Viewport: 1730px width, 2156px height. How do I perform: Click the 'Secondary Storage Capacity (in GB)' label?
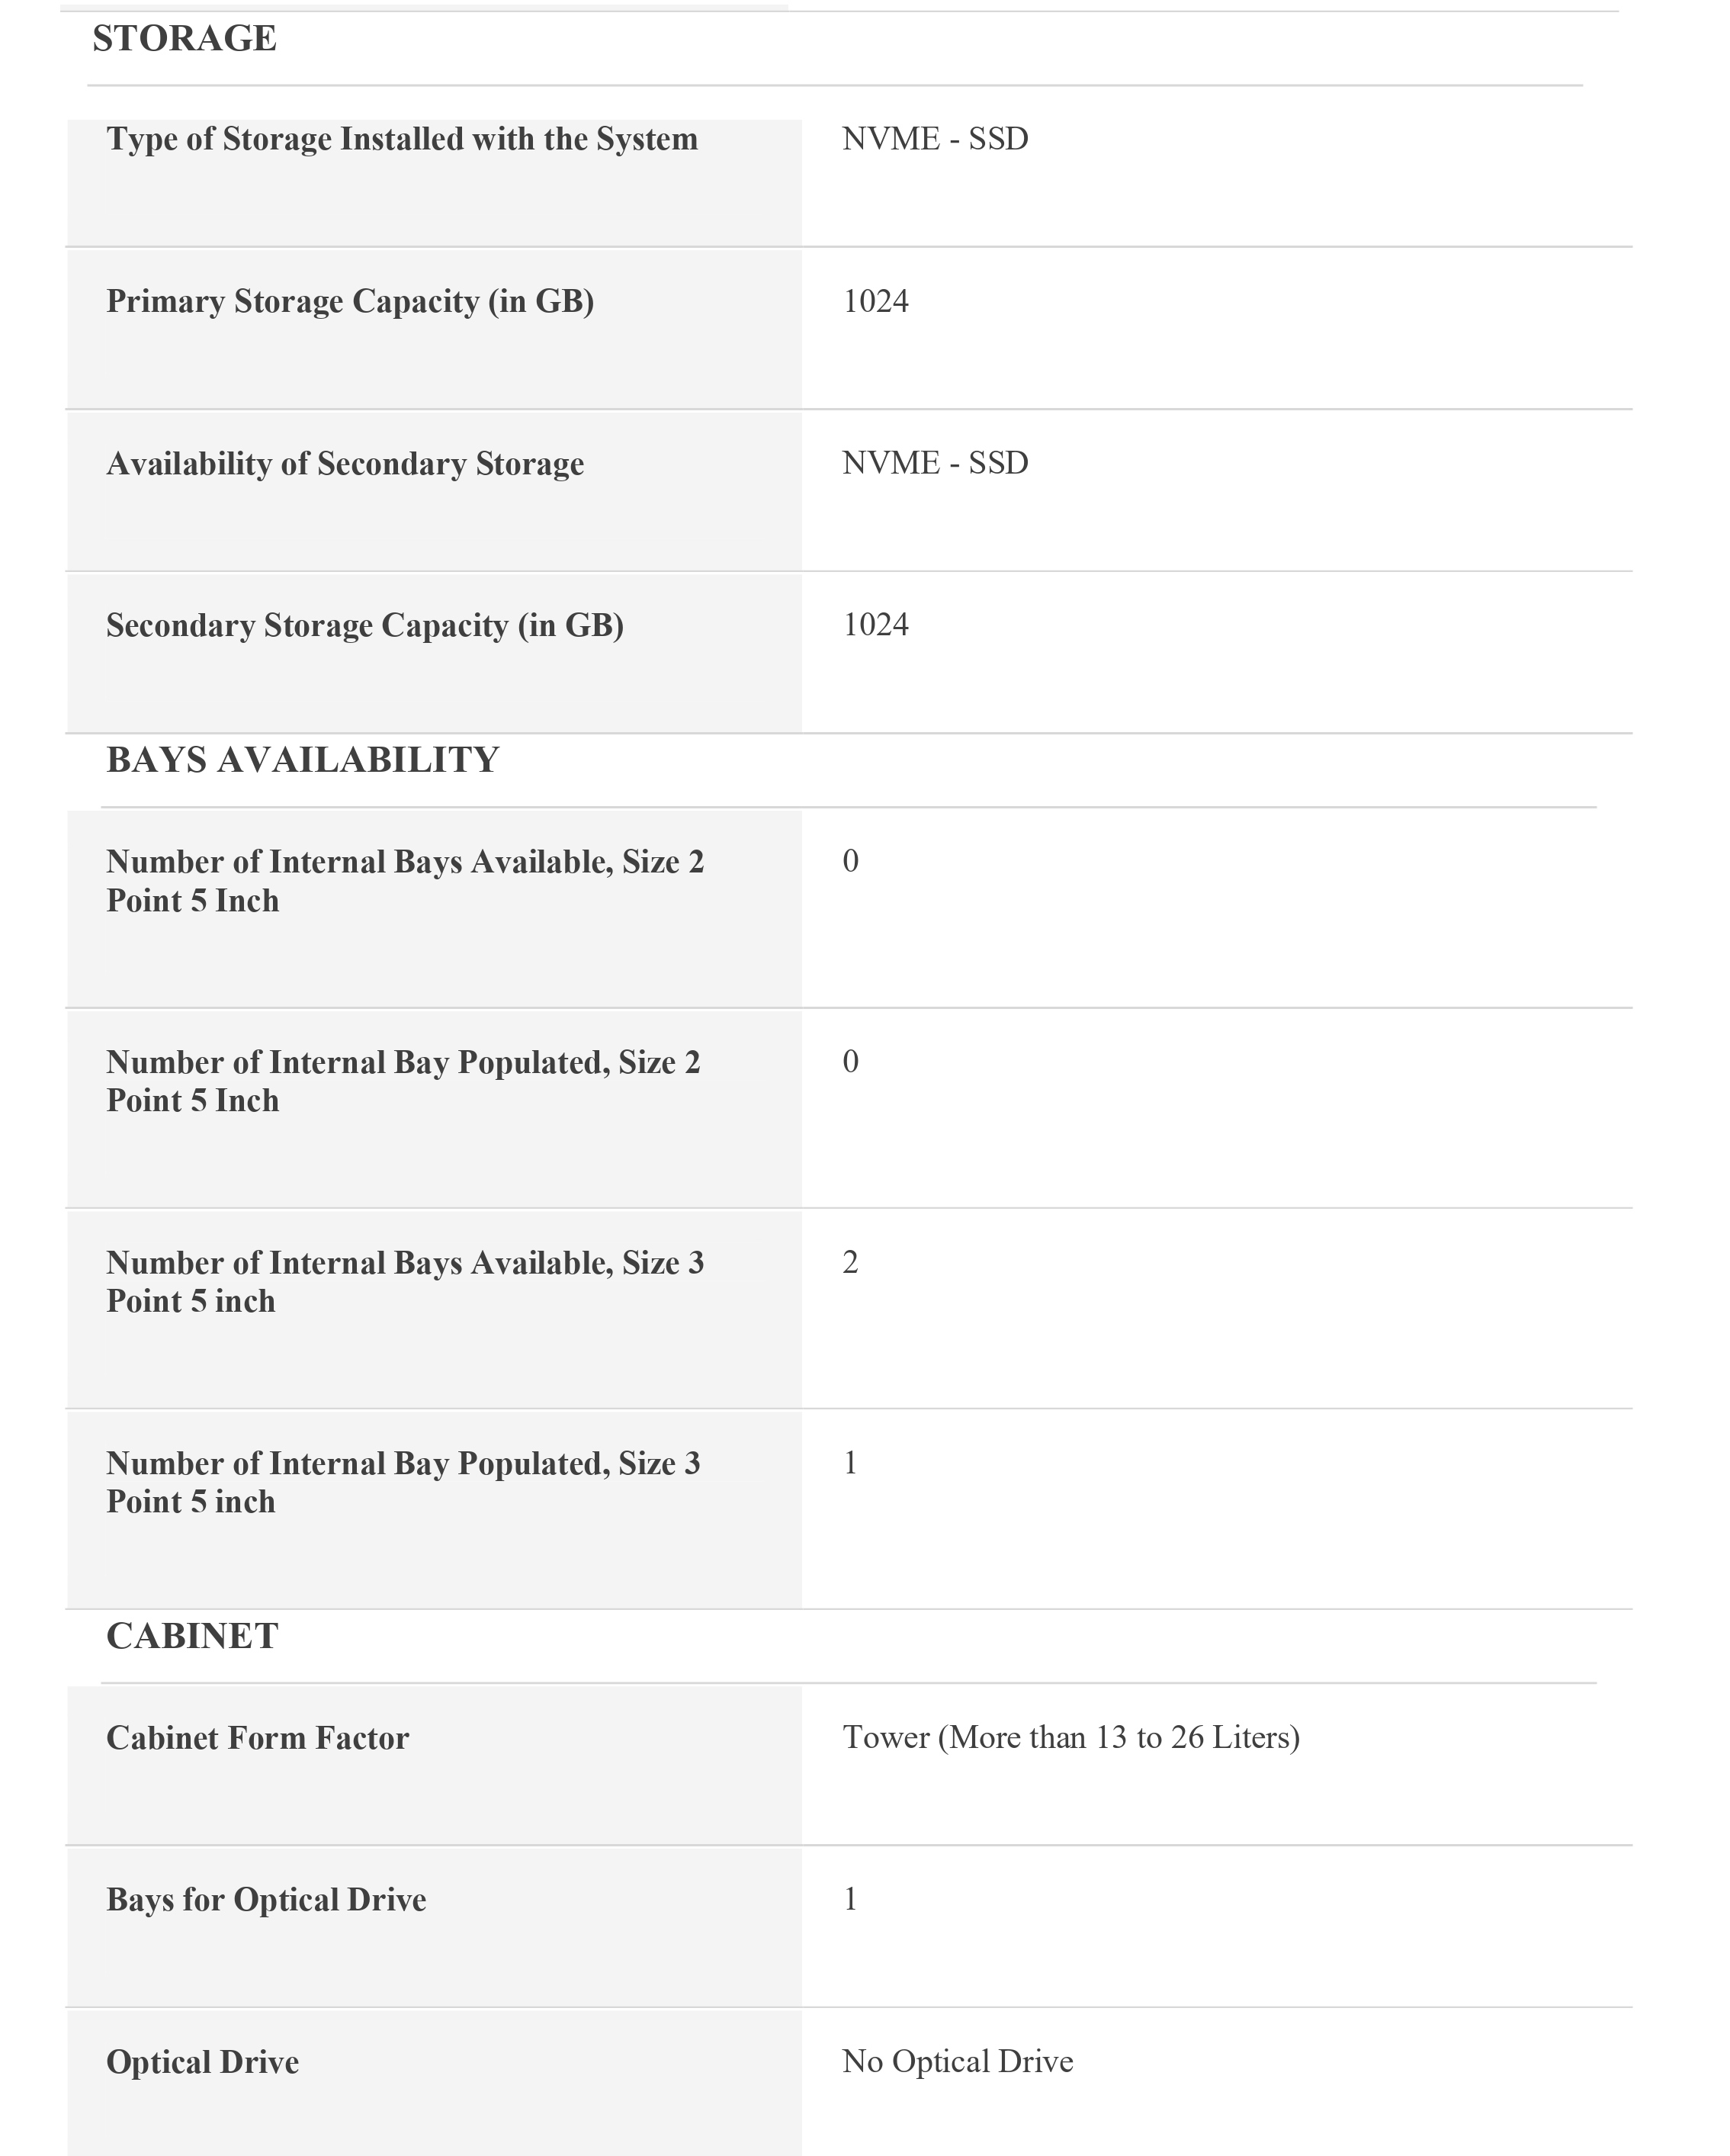click(365, 625)
